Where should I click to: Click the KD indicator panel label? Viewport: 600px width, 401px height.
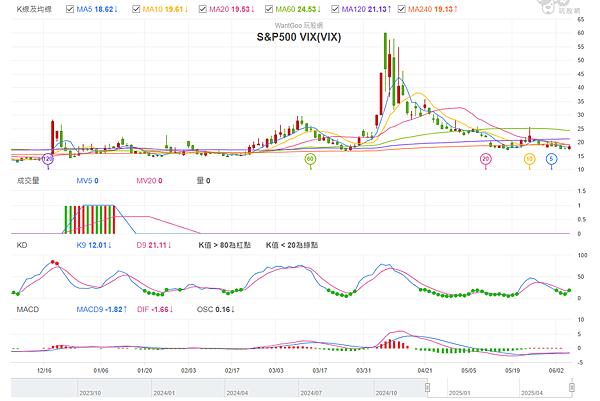22,245
